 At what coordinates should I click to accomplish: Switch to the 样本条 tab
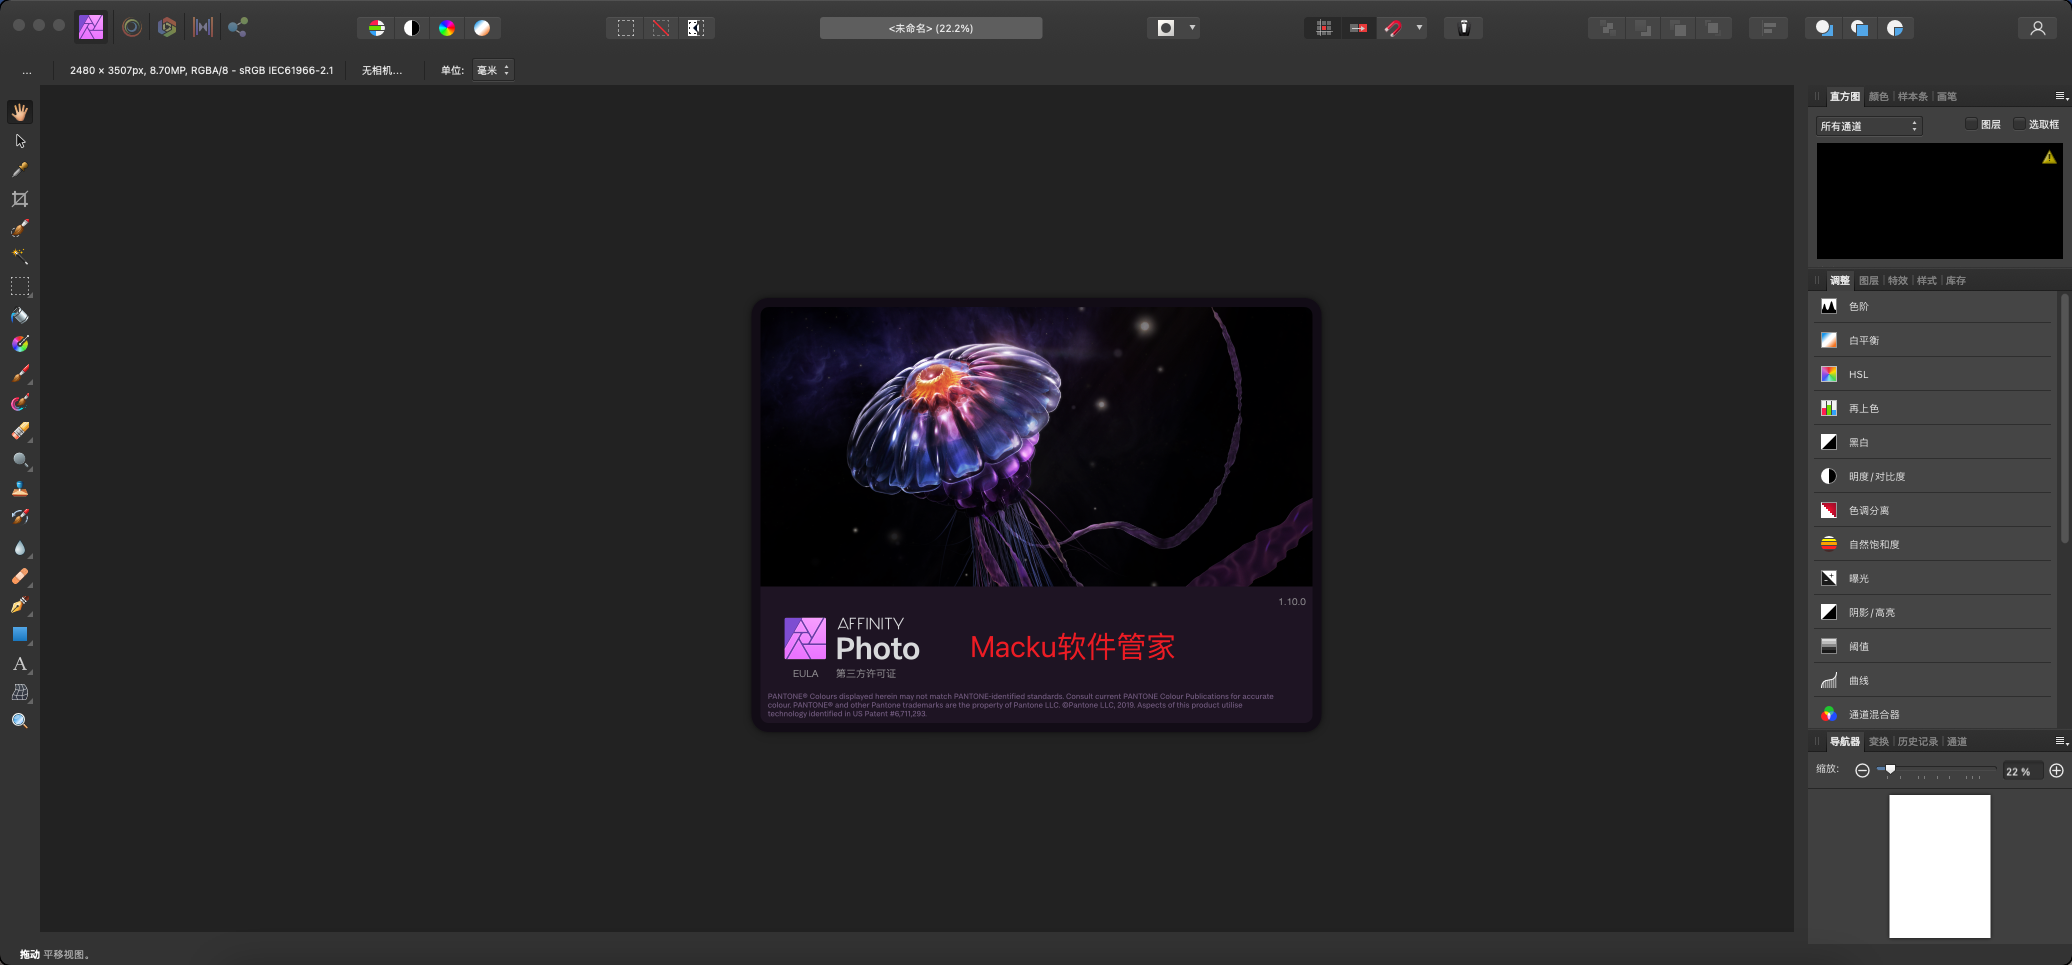tap(1913, 97)
